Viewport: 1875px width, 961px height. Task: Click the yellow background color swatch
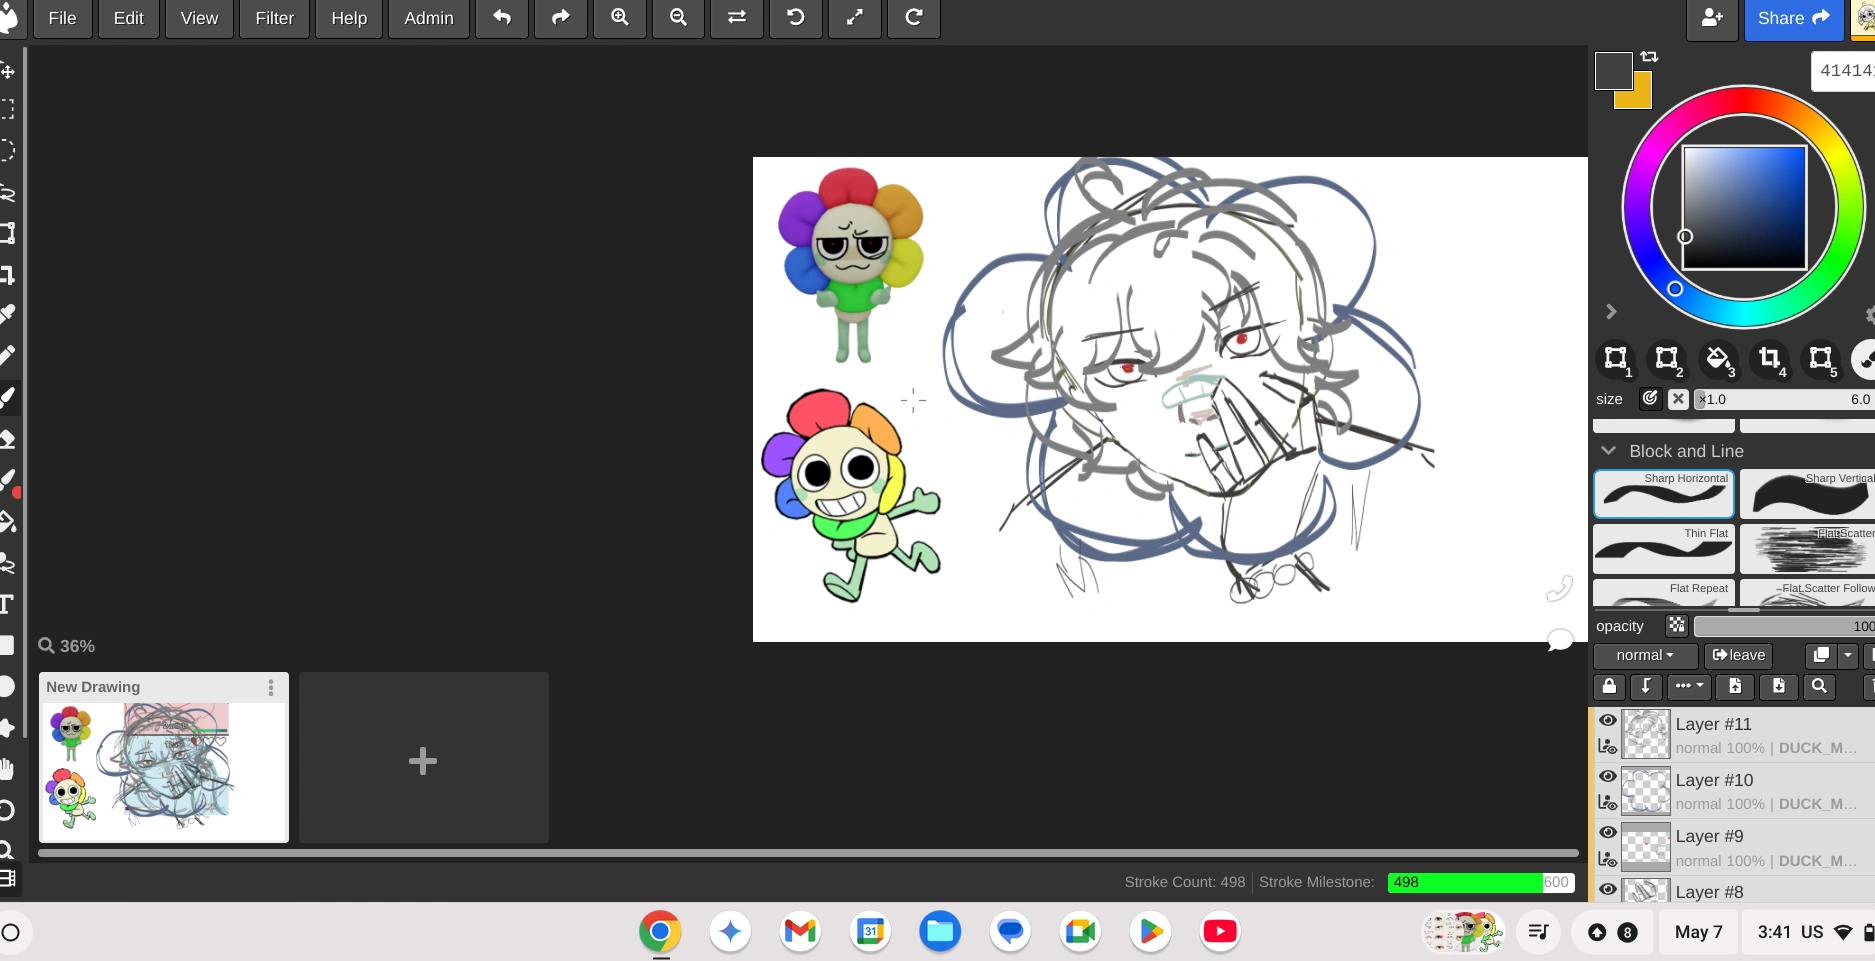click(x=1640, y=98)
